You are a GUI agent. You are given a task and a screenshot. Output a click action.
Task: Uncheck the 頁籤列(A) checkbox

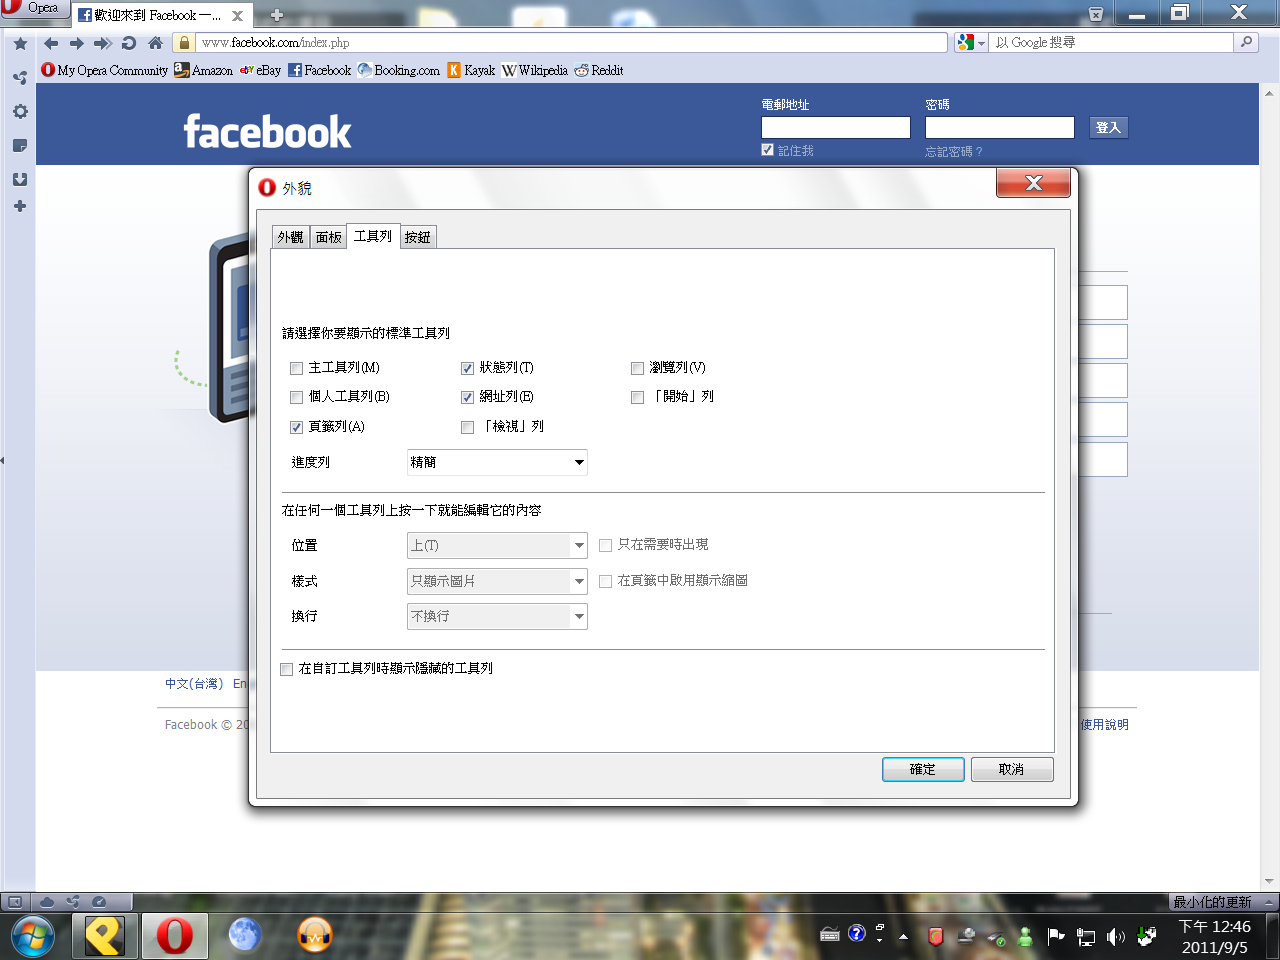click(x=296, y=427)
